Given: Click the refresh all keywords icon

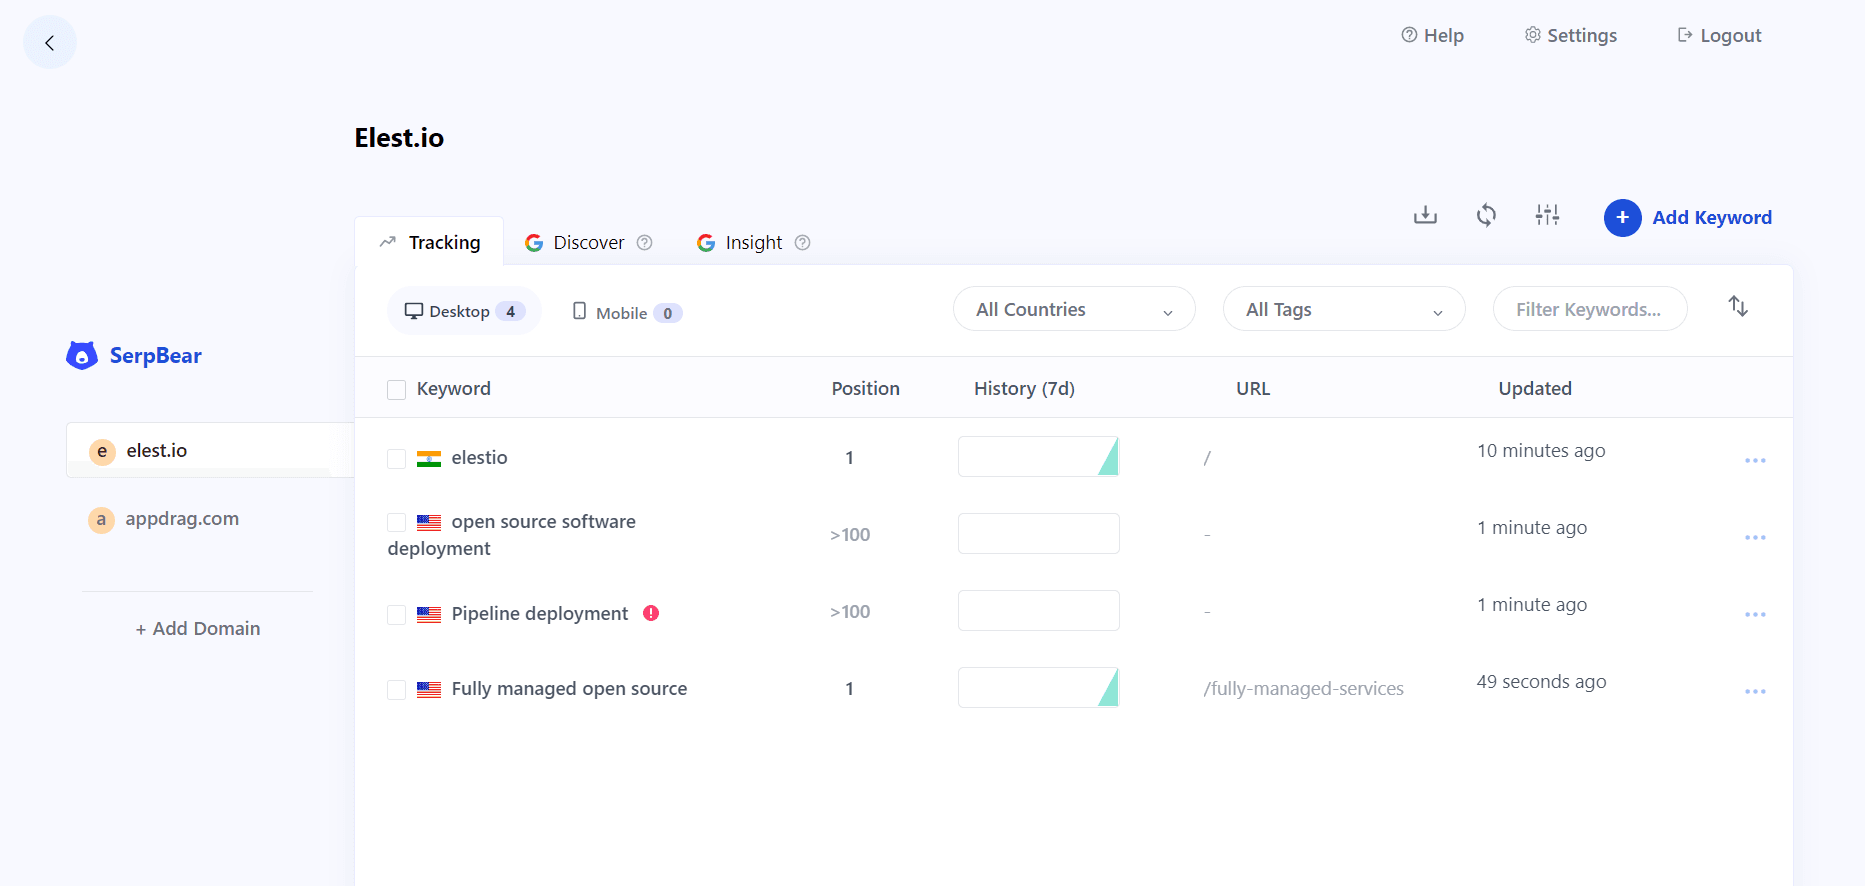Looking at the screenshot, I should click(x=1486, y=215).
